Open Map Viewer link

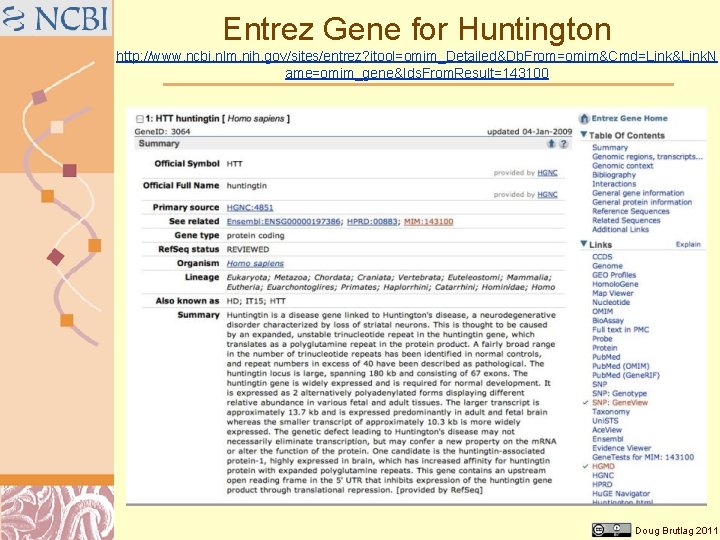(x=613, y=293)
